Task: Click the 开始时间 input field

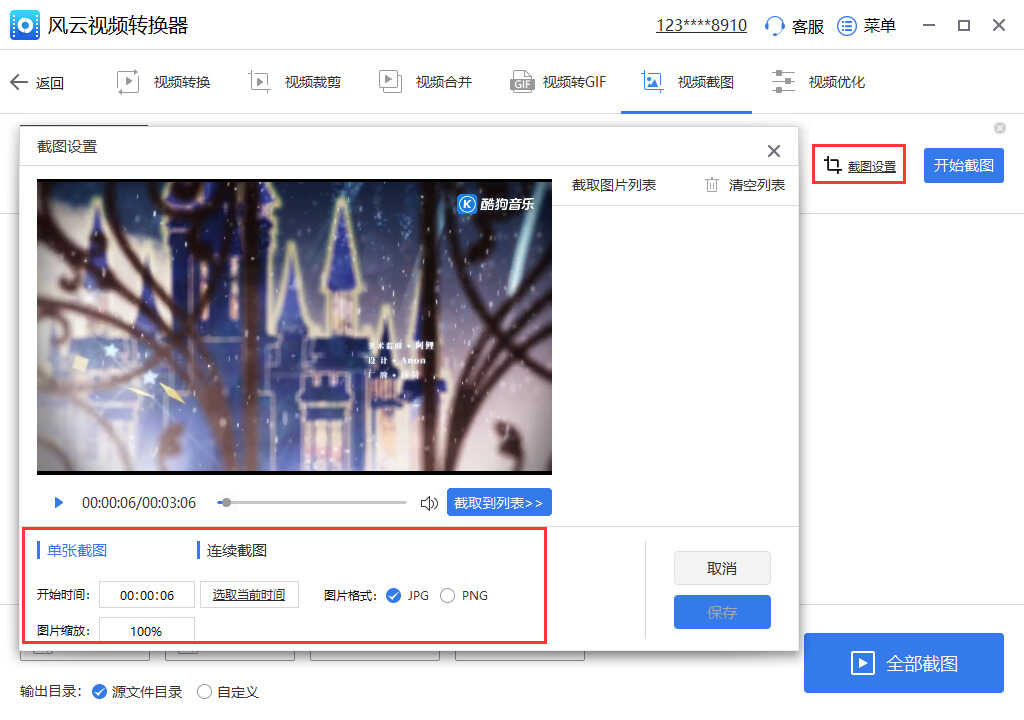Action: tap(147, 595)
